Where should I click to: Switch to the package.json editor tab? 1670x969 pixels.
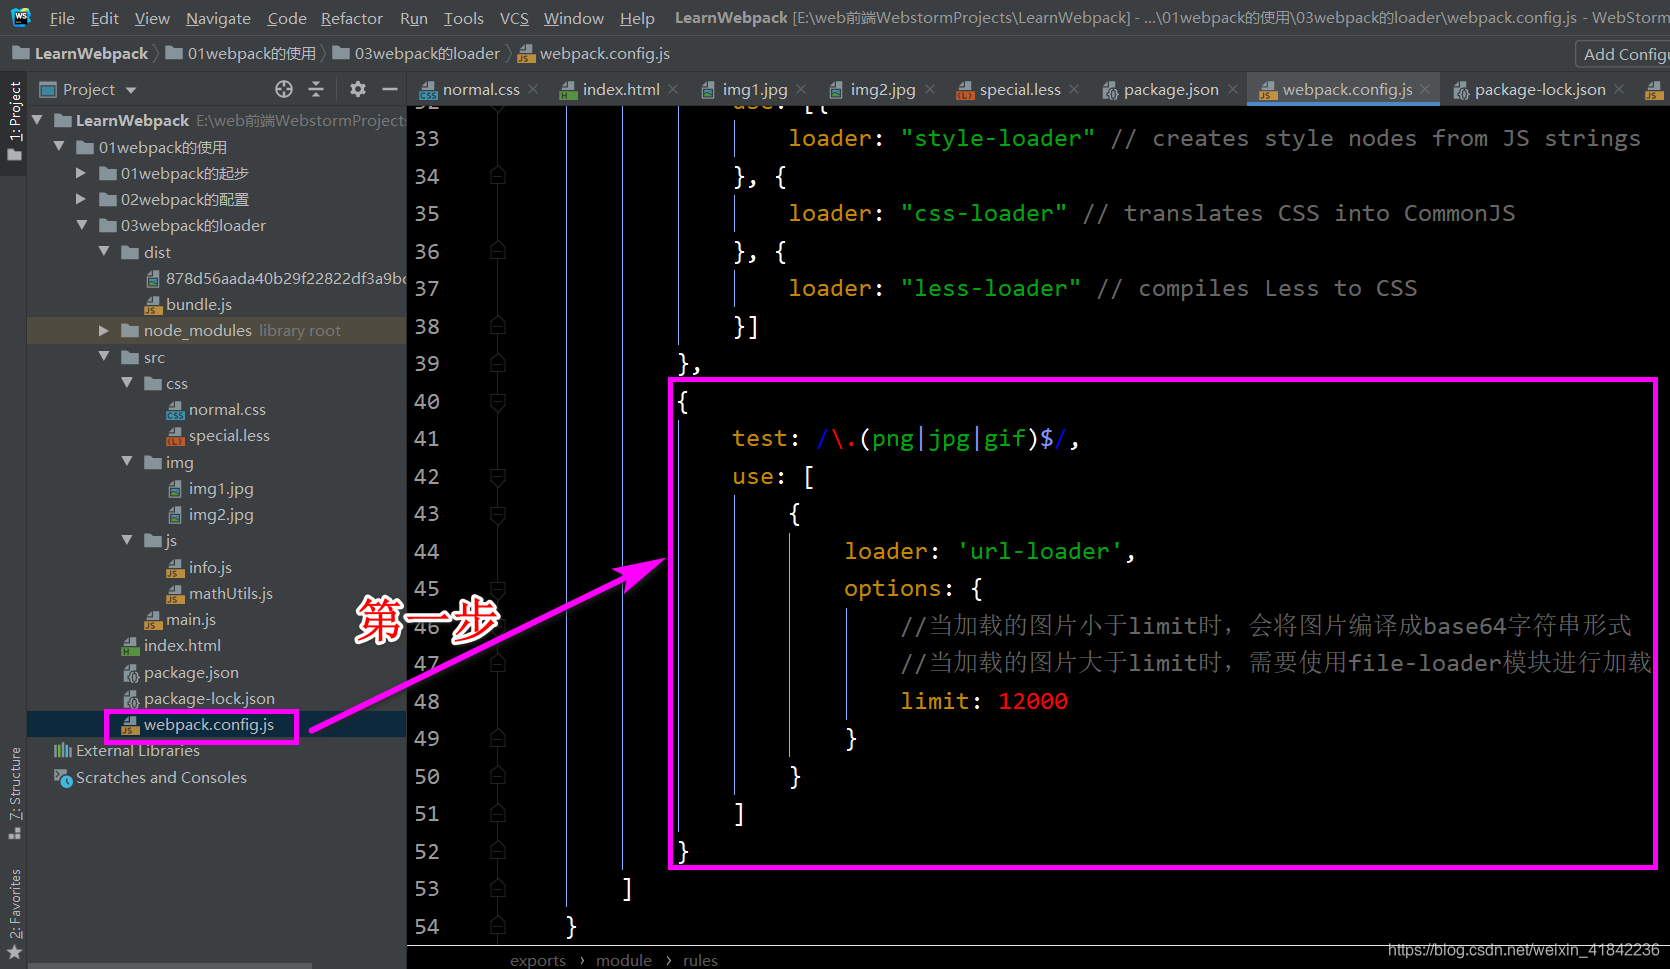[1160, 89]
